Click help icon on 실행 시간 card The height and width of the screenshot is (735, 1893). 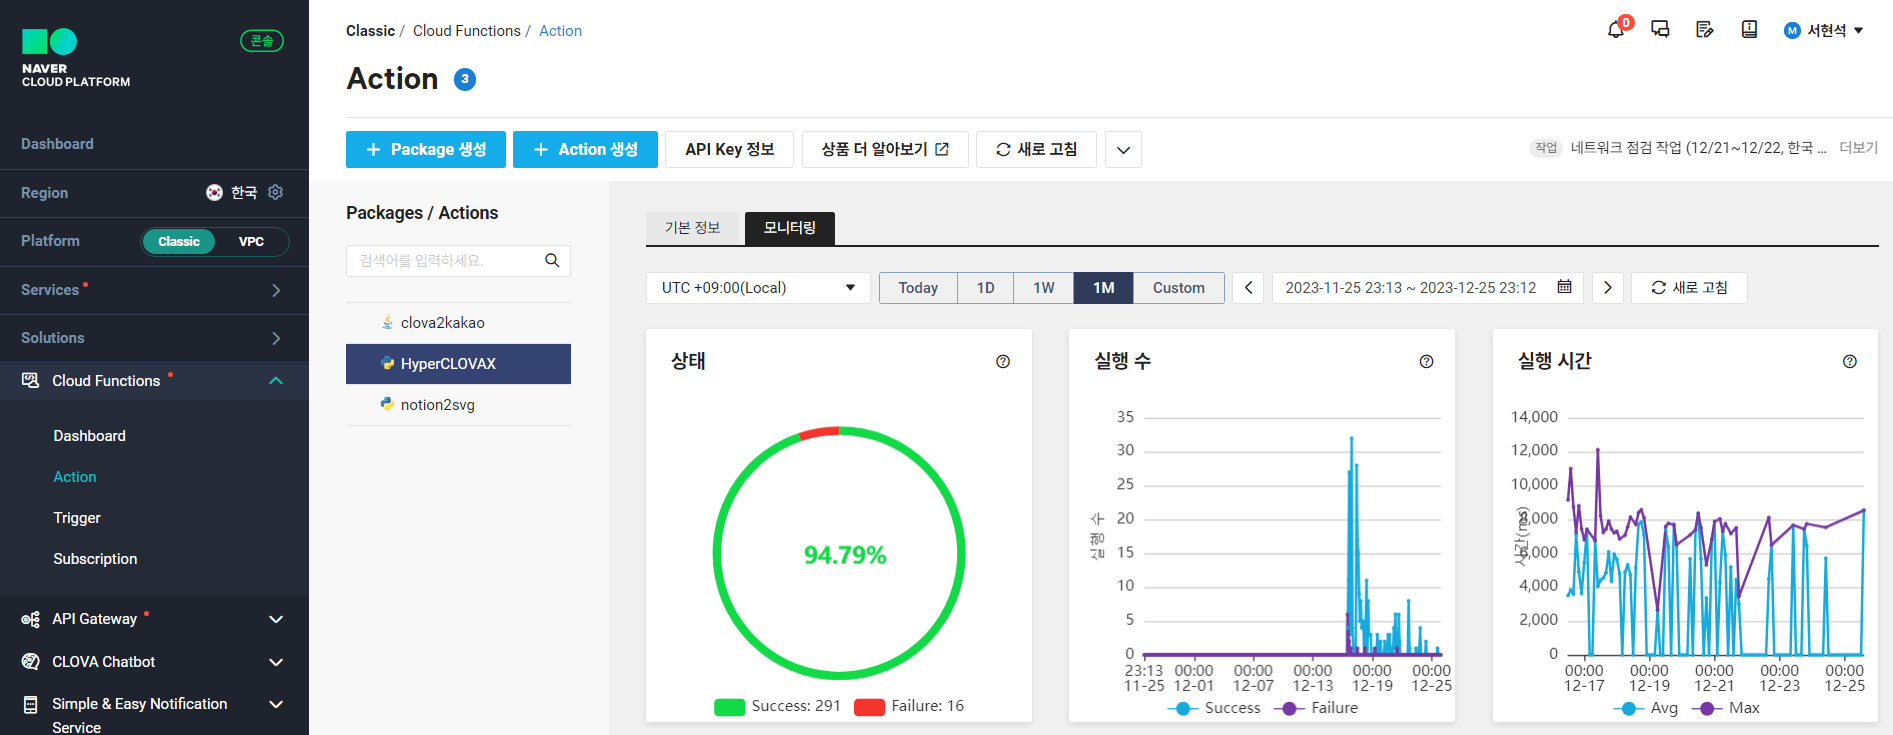tap(1850, 362)
